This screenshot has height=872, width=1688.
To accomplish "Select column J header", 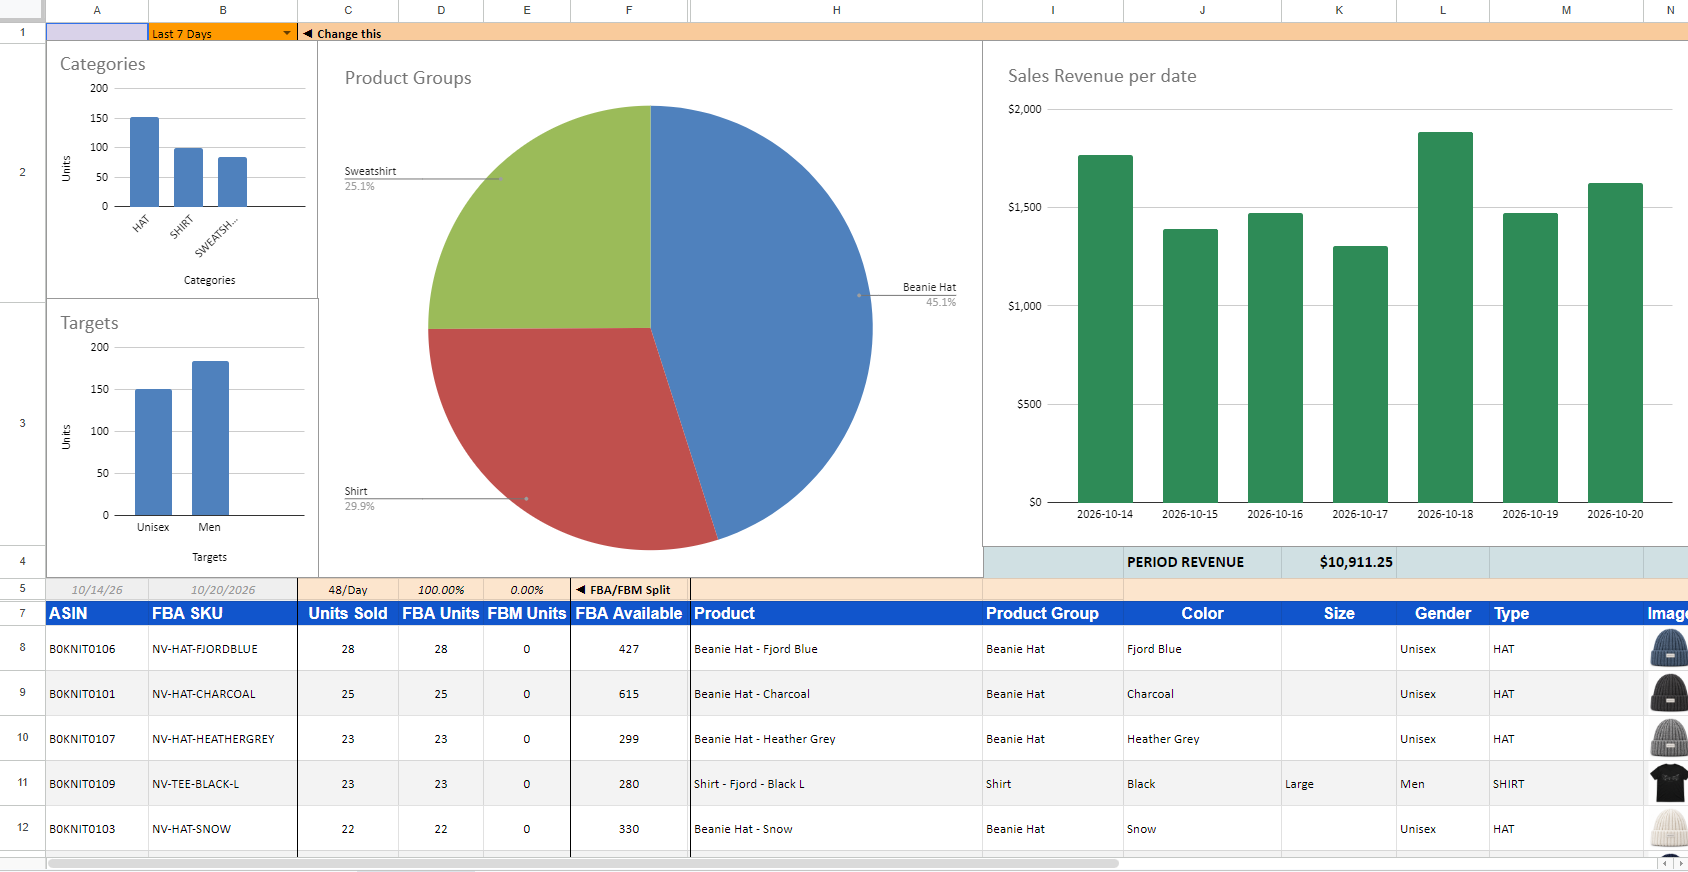I will (1202, 10).
